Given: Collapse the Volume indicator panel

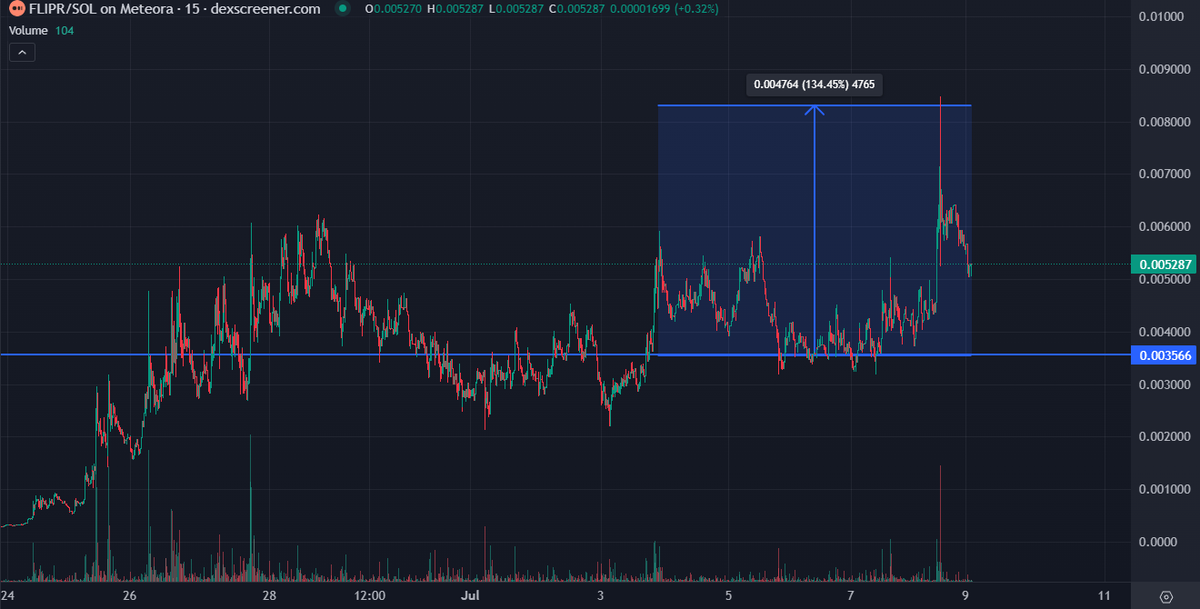Looking at the screenshot, I should point(21,51).
